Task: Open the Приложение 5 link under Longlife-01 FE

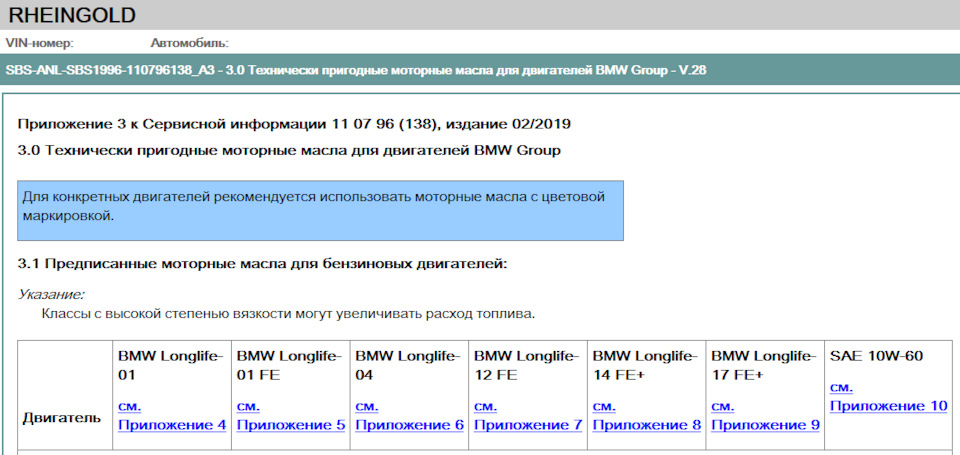Action: 290,425
